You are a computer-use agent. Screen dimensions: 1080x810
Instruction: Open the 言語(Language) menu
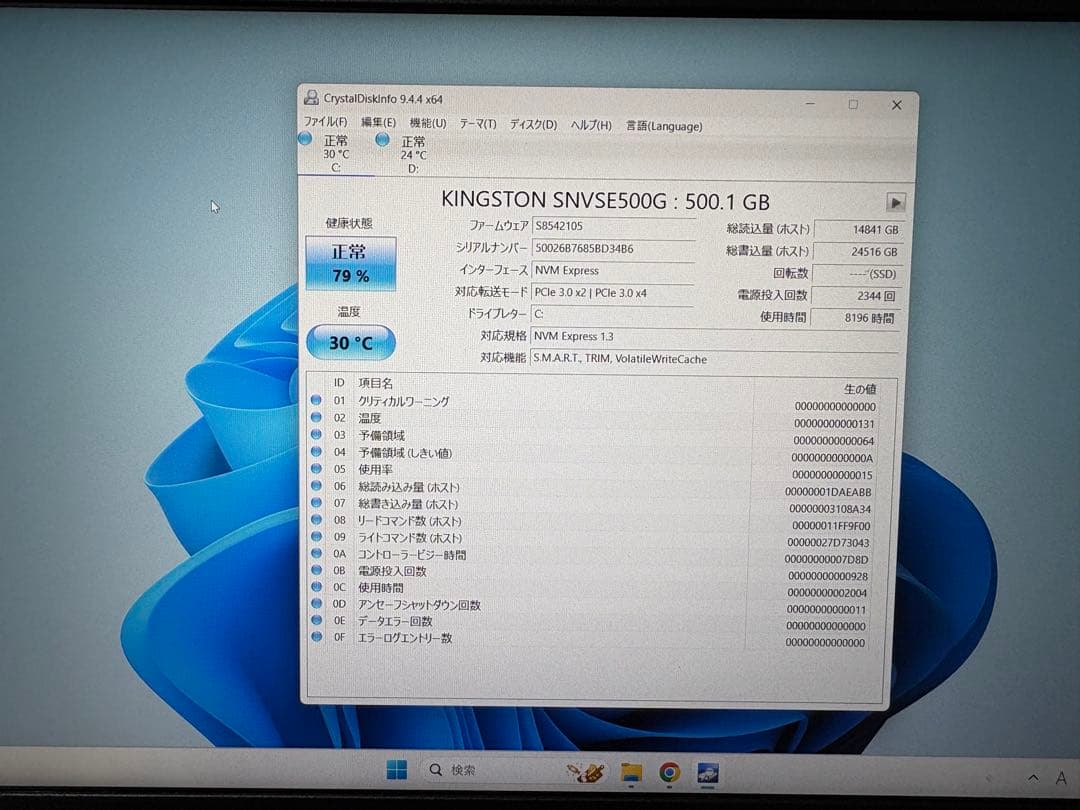[x=662, y=127]
